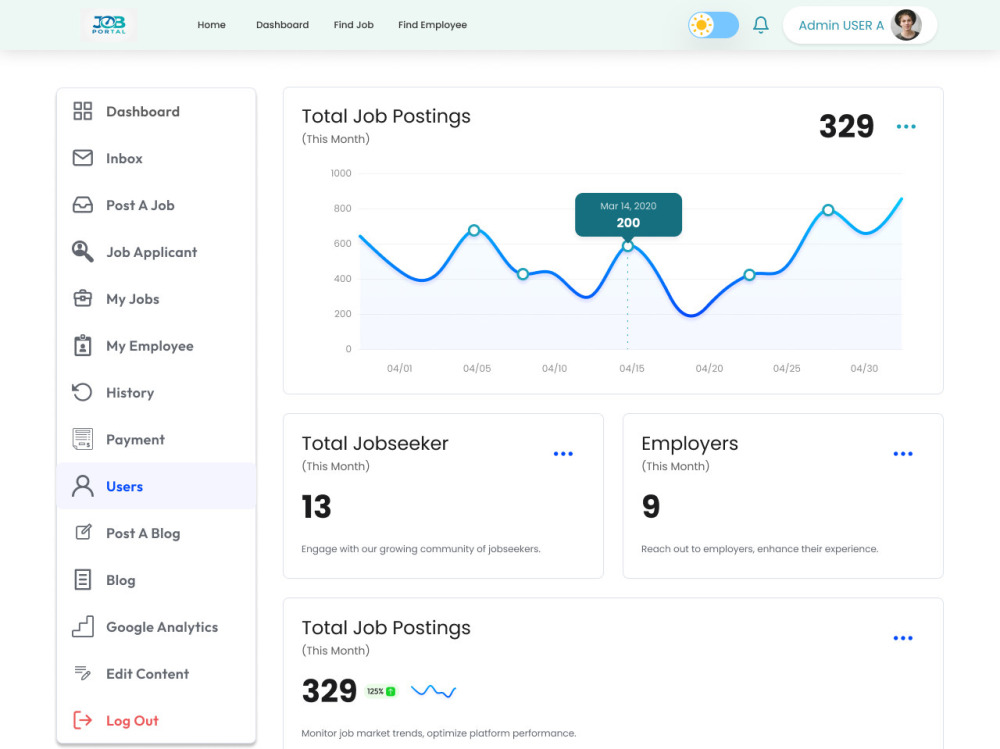Open options menu for Total Job Postings chart
The width and height of the screenshot is (1000, 749).
coord(906,126)
